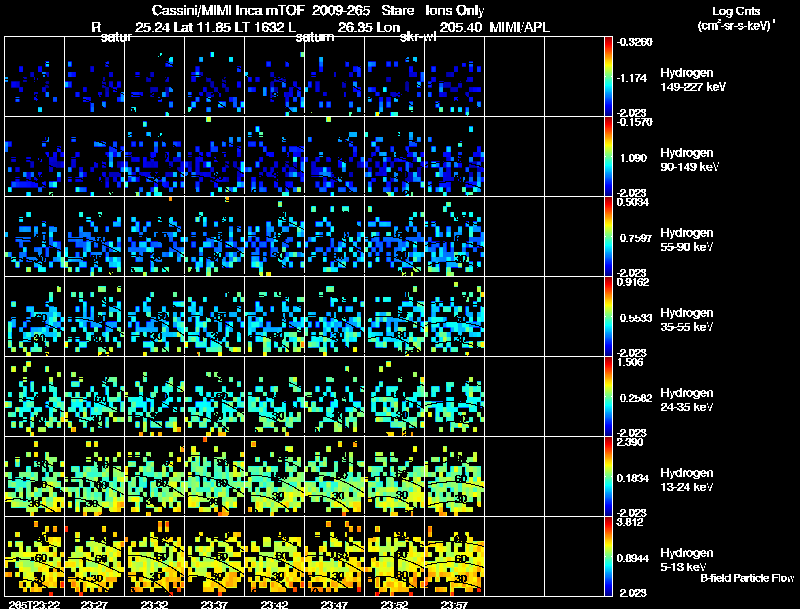Open the 55-90 keV panel at 23:27

94,237
